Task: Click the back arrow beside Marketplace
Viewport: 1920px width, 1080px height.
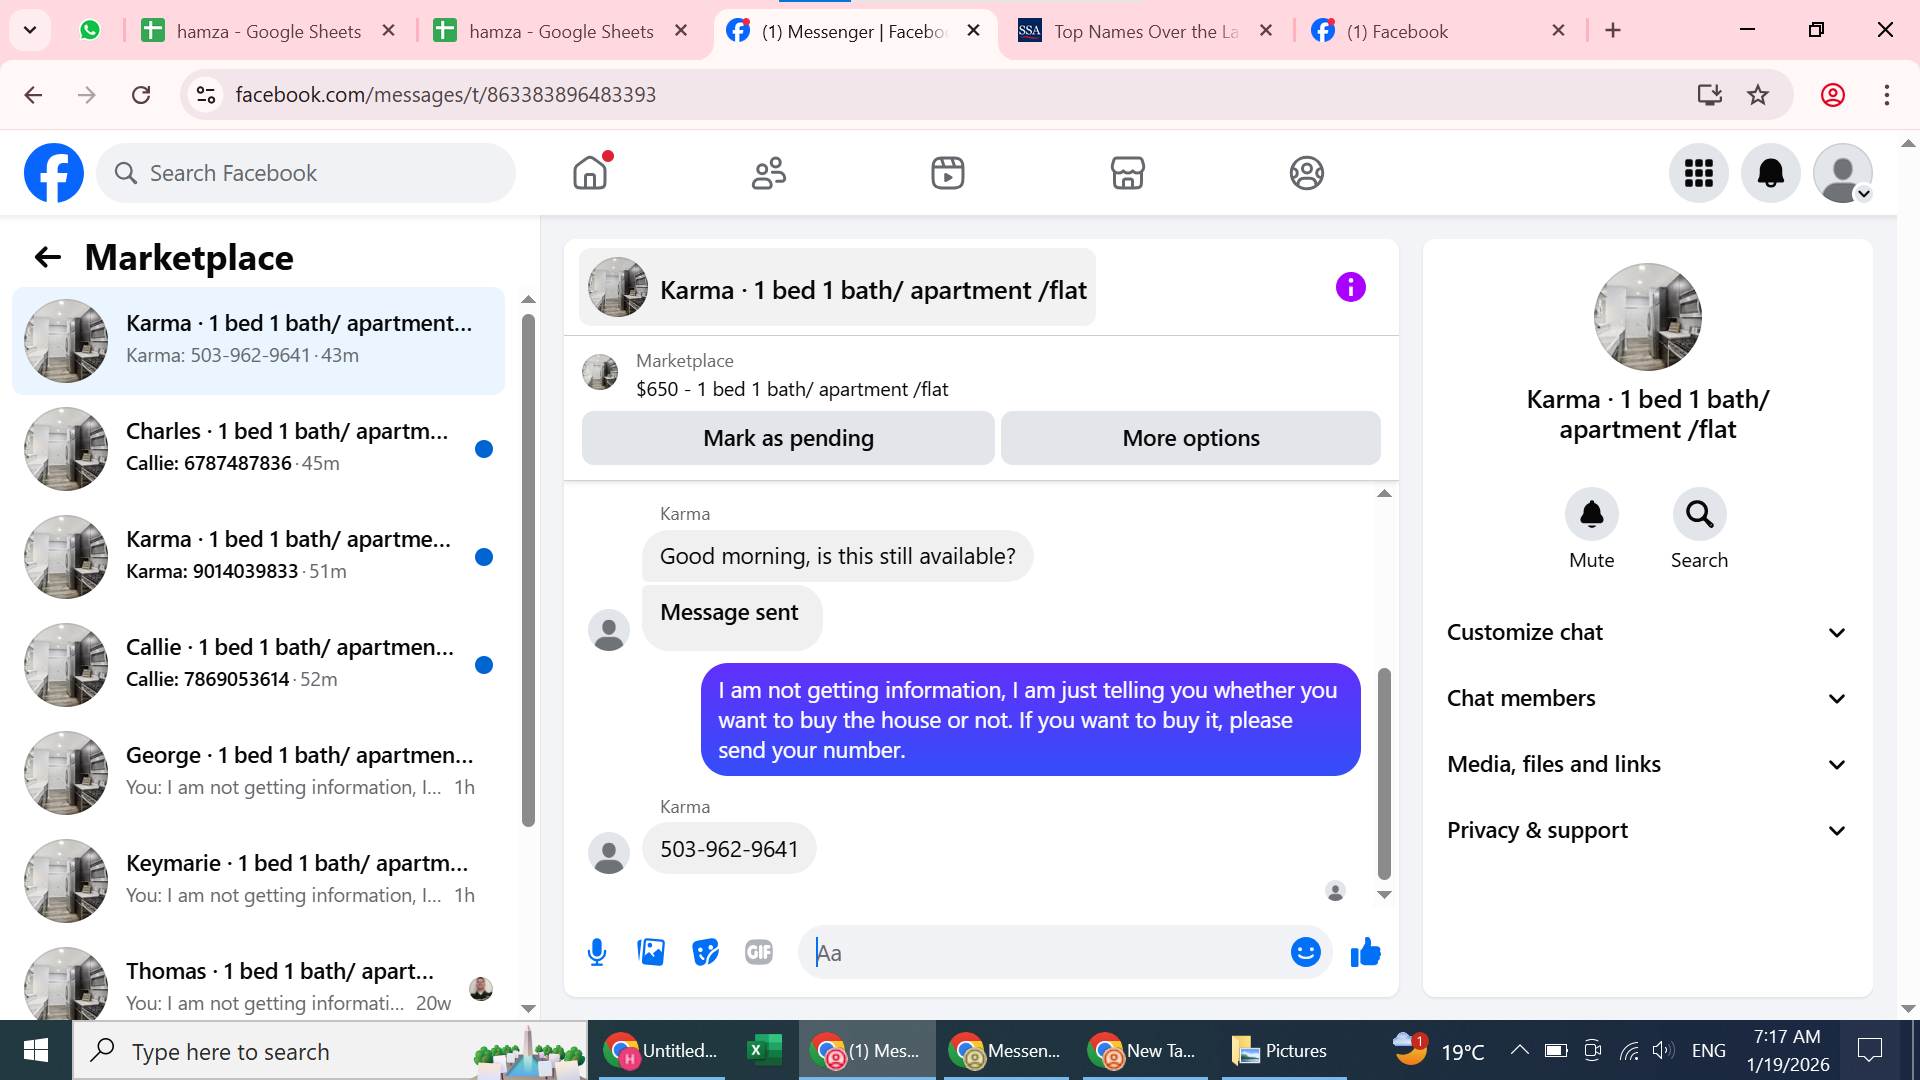Action: pyautogui.click(x=47, y=258)
